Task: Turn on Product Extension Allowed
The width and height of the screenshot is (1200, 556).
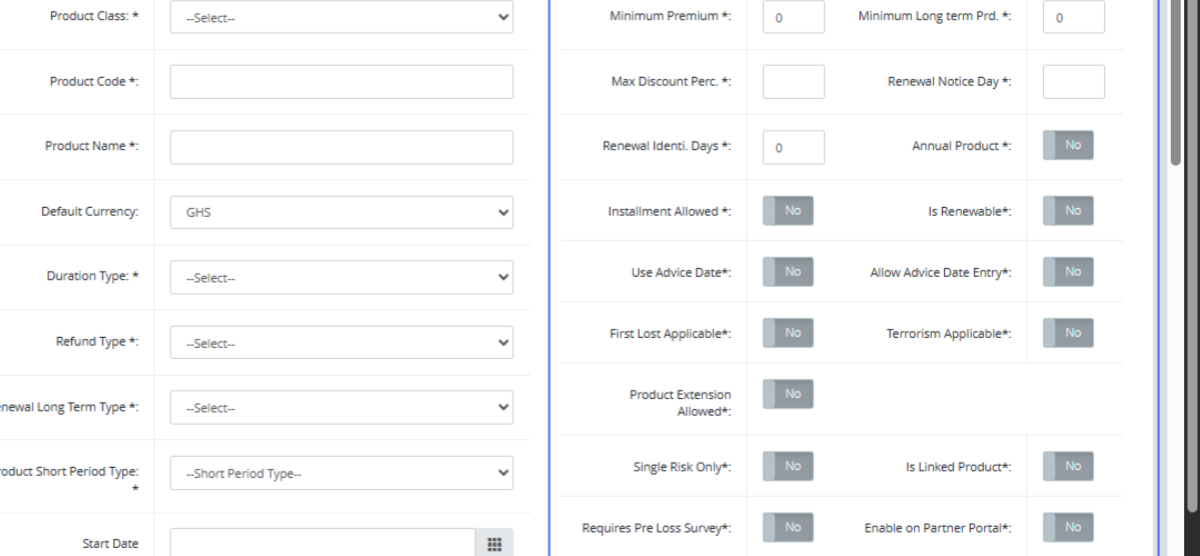Action: (x=788, y=394)
